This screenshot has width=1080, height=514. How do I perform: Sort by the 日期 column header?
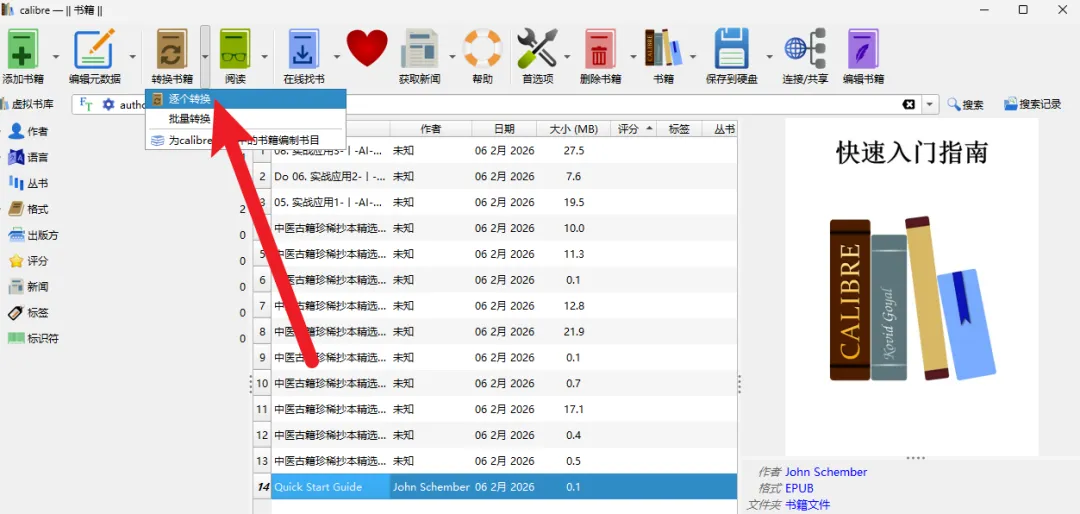click(x=503, y=129)
